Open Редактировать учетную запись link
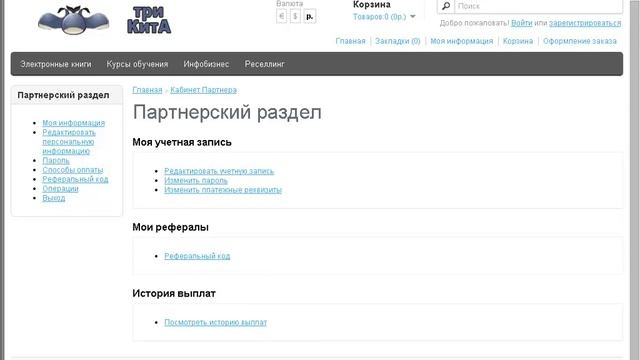The image size is (640, 360). 219,171
